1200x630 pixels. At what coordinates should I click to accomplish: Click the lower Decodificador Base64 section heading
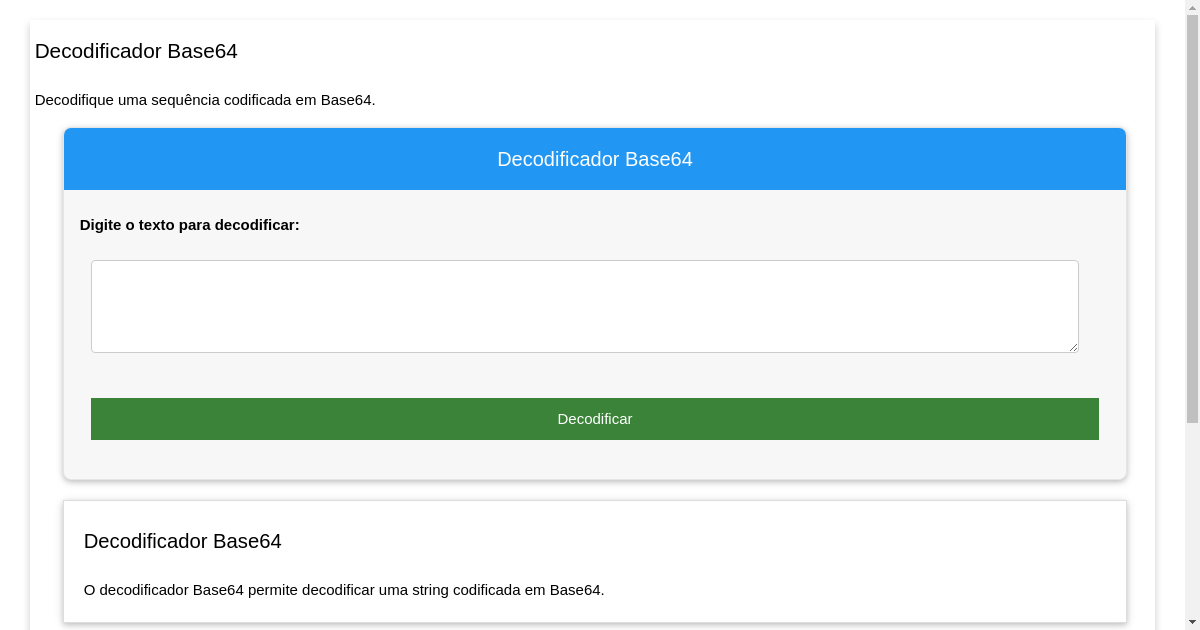coord(182,541)
